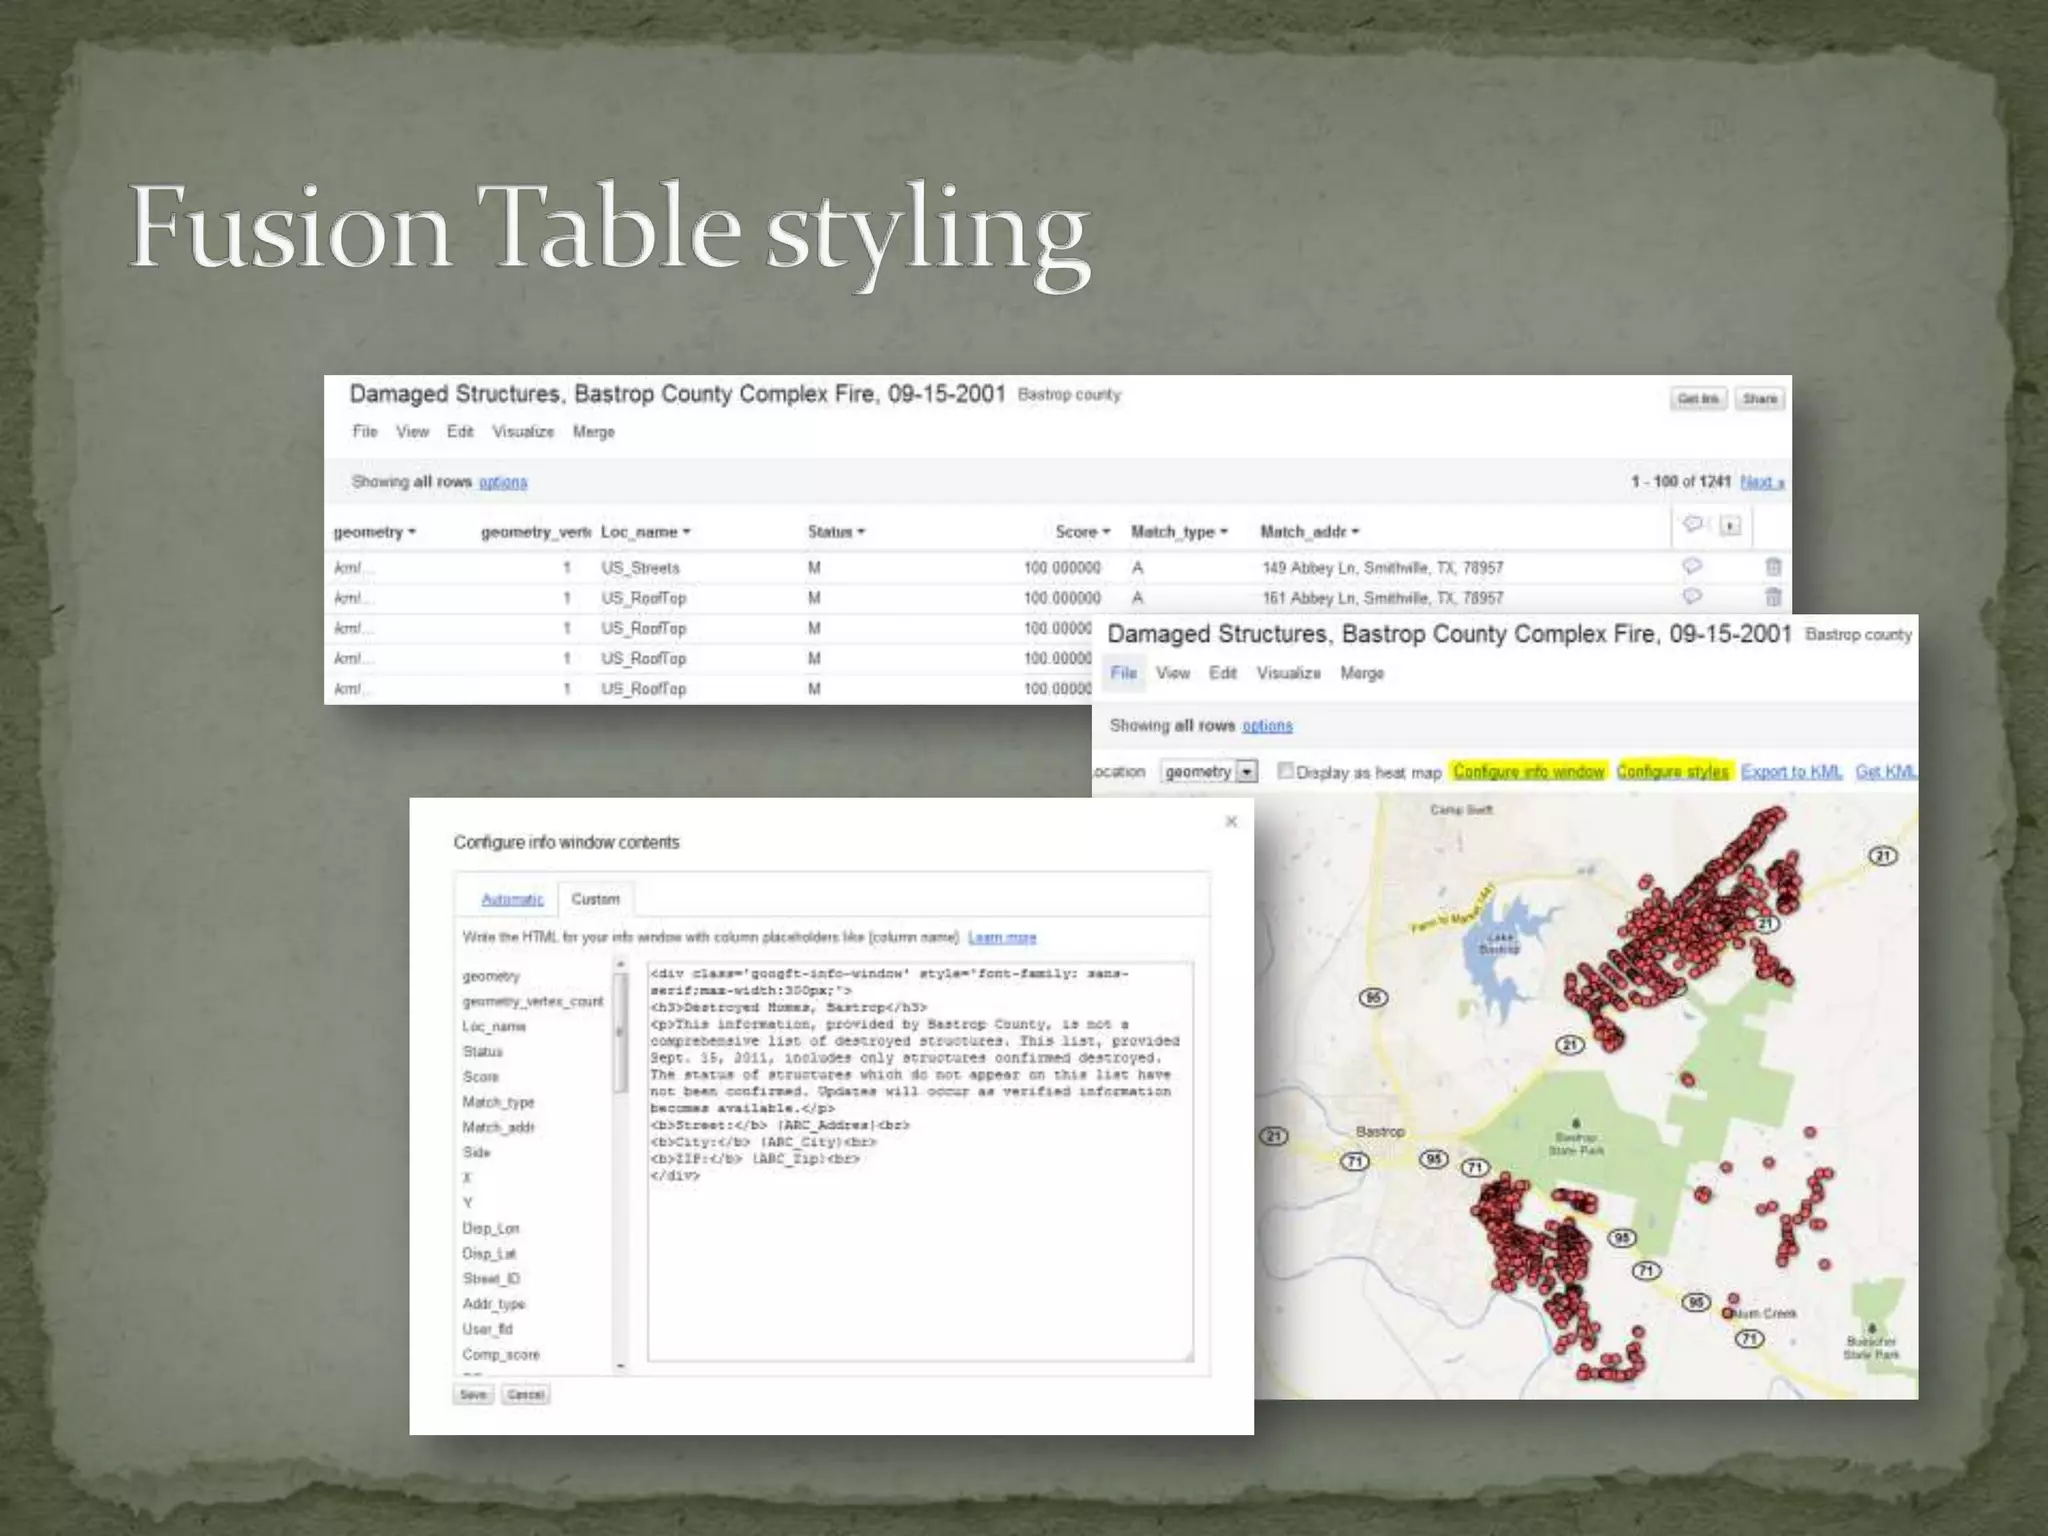This screenshot has height=1536, width=2048.
Task: Click the Share button
Action: point(1760,399)
